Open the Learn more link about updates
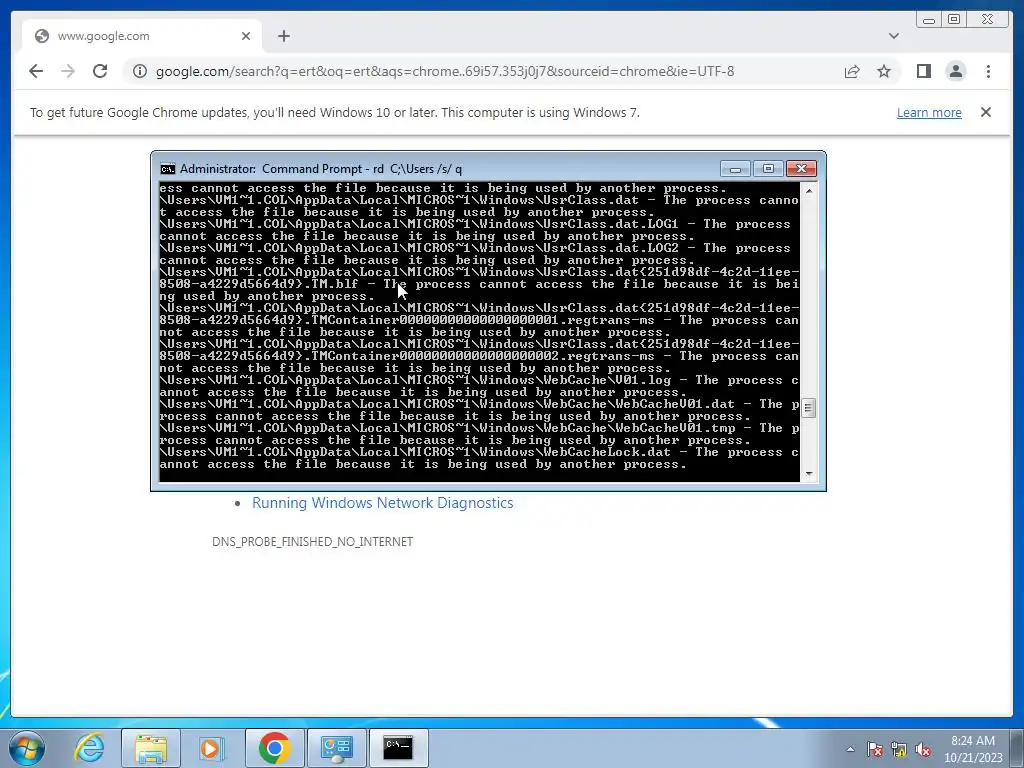The image size is (1024, 768). (929, 112)
